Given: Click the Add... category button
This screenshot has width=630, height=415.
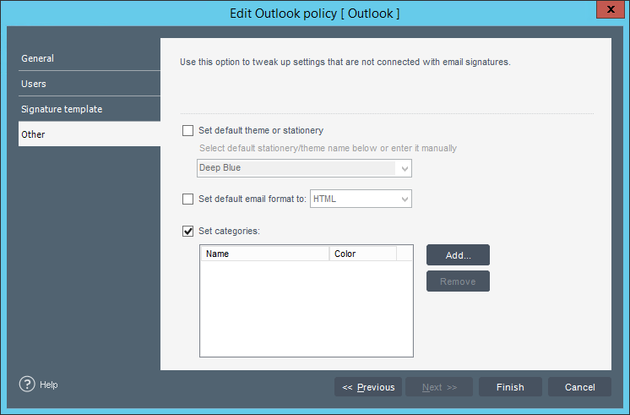Looking at the screenshot, I should tap(458, 255).
